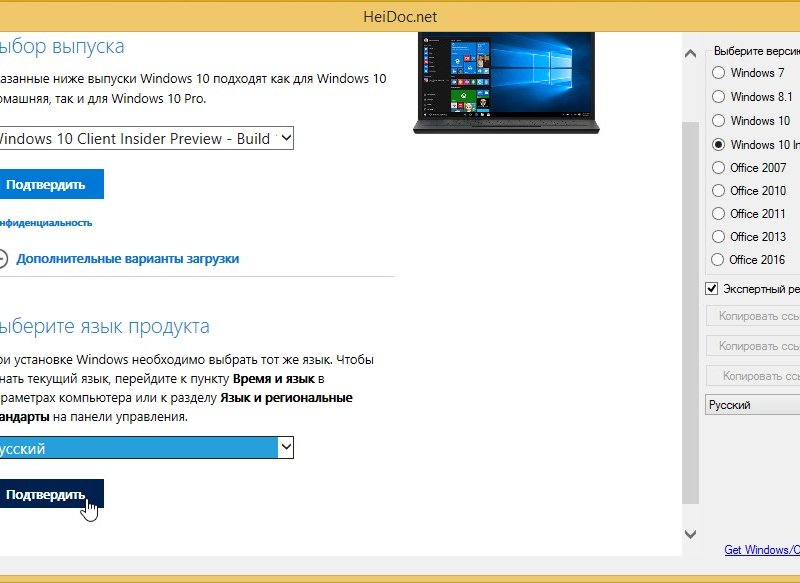Select the Windows 10 Insider radio option
The image size is (800, 583).
[718, 144]
